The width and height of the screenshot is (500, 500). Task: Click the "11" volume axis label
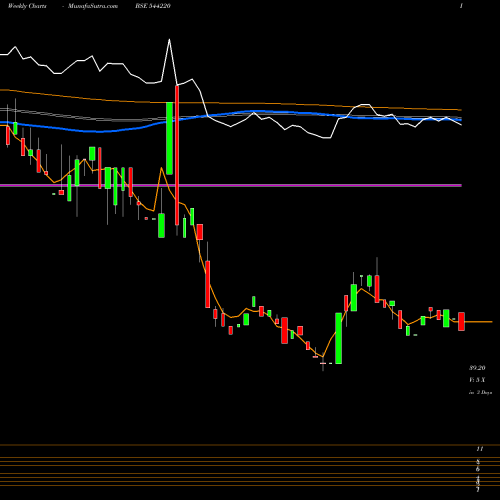pos(479,449)
